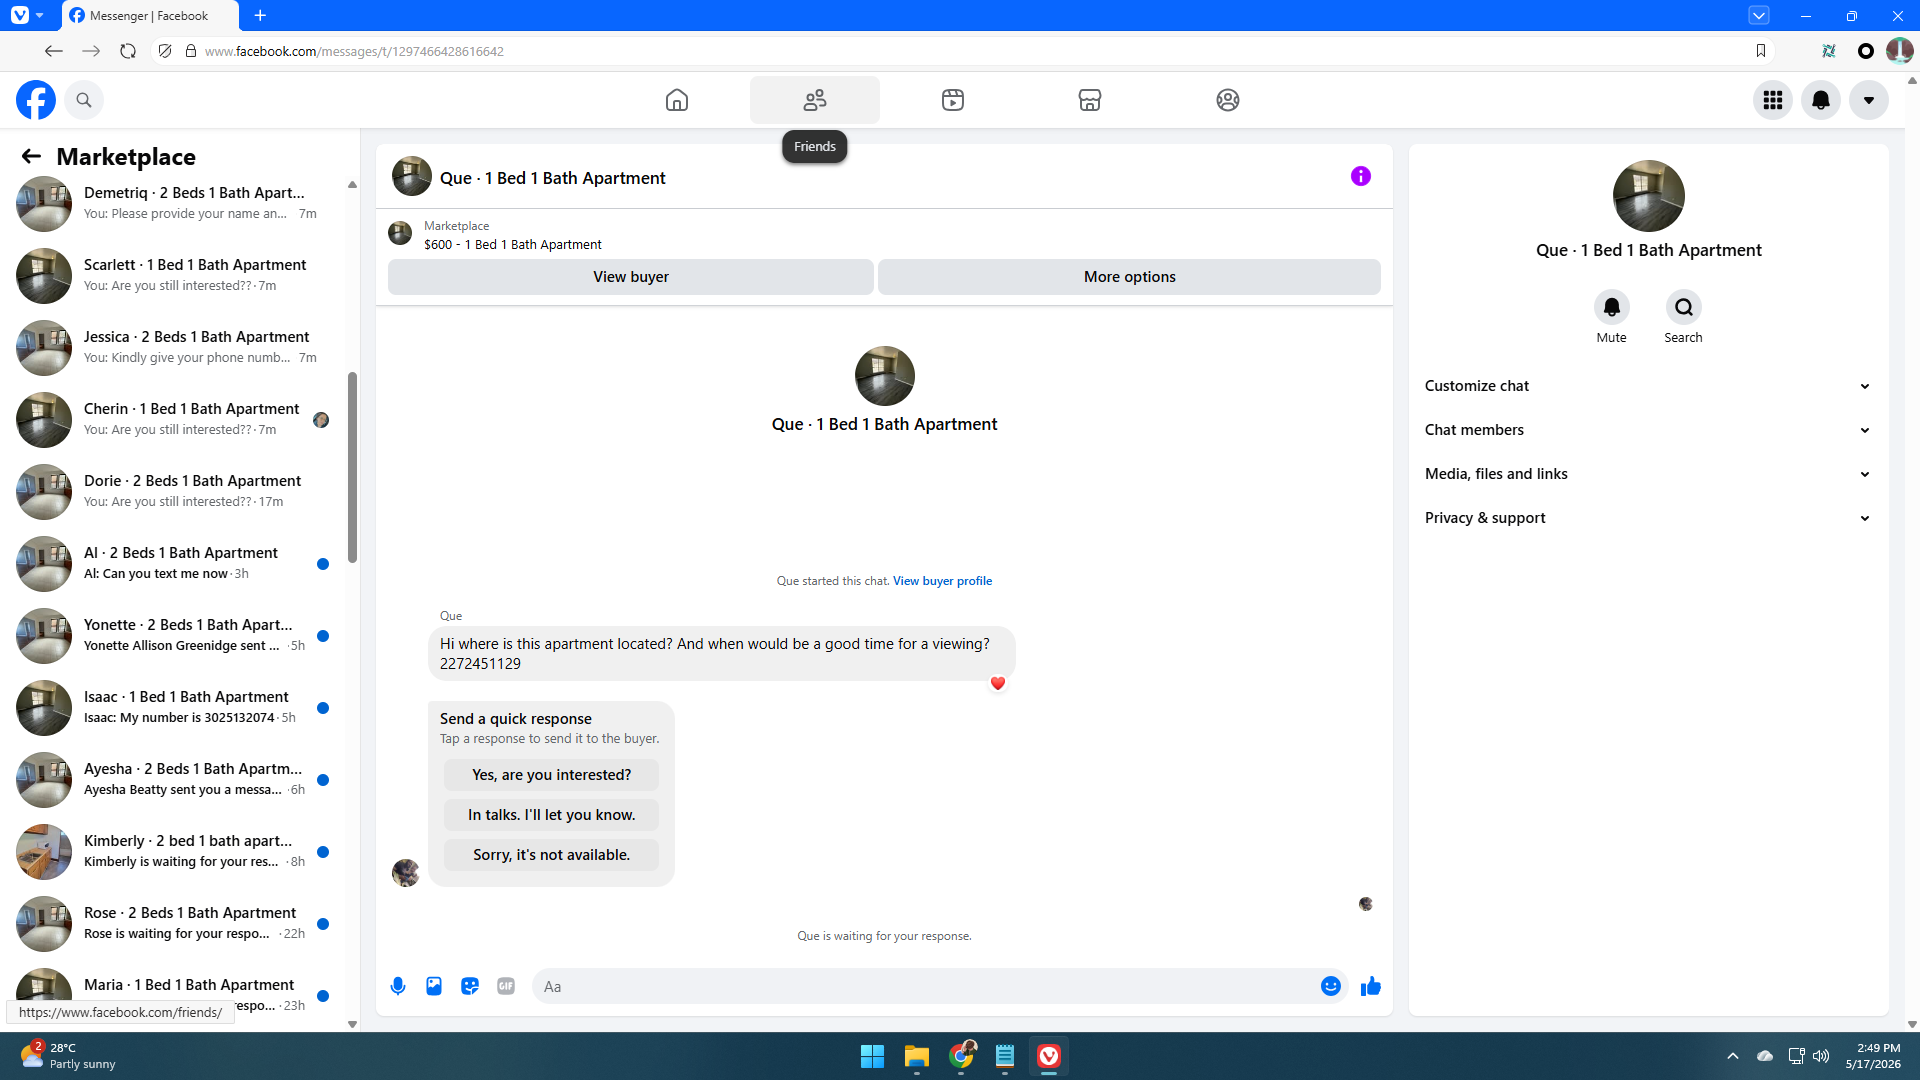1920x1080 pixels.
Task: Go back from Marketplace chat list
Action: coord(31,156)
